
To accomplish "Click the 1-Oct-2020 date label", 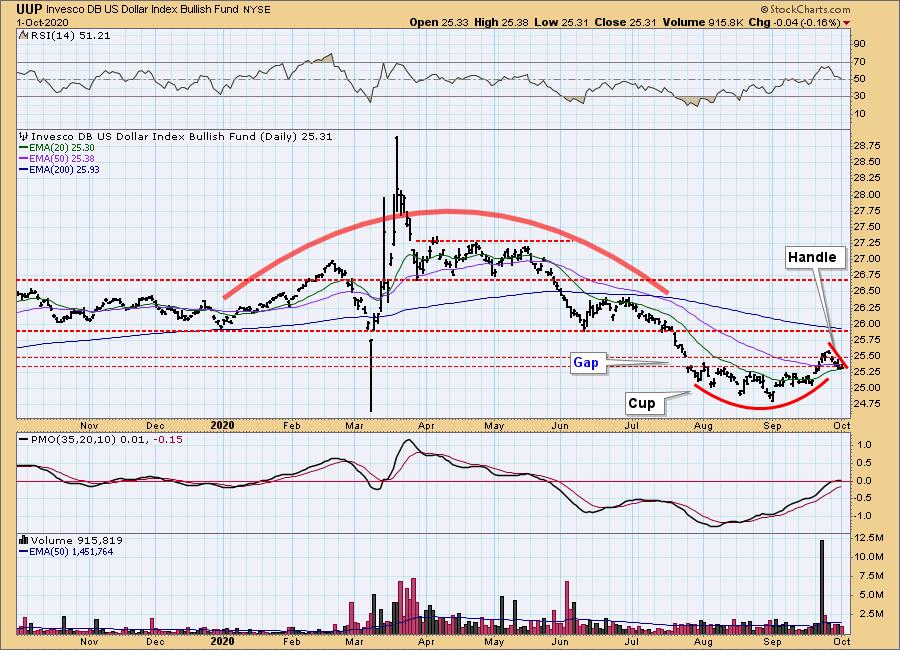I will coord(42,22).
